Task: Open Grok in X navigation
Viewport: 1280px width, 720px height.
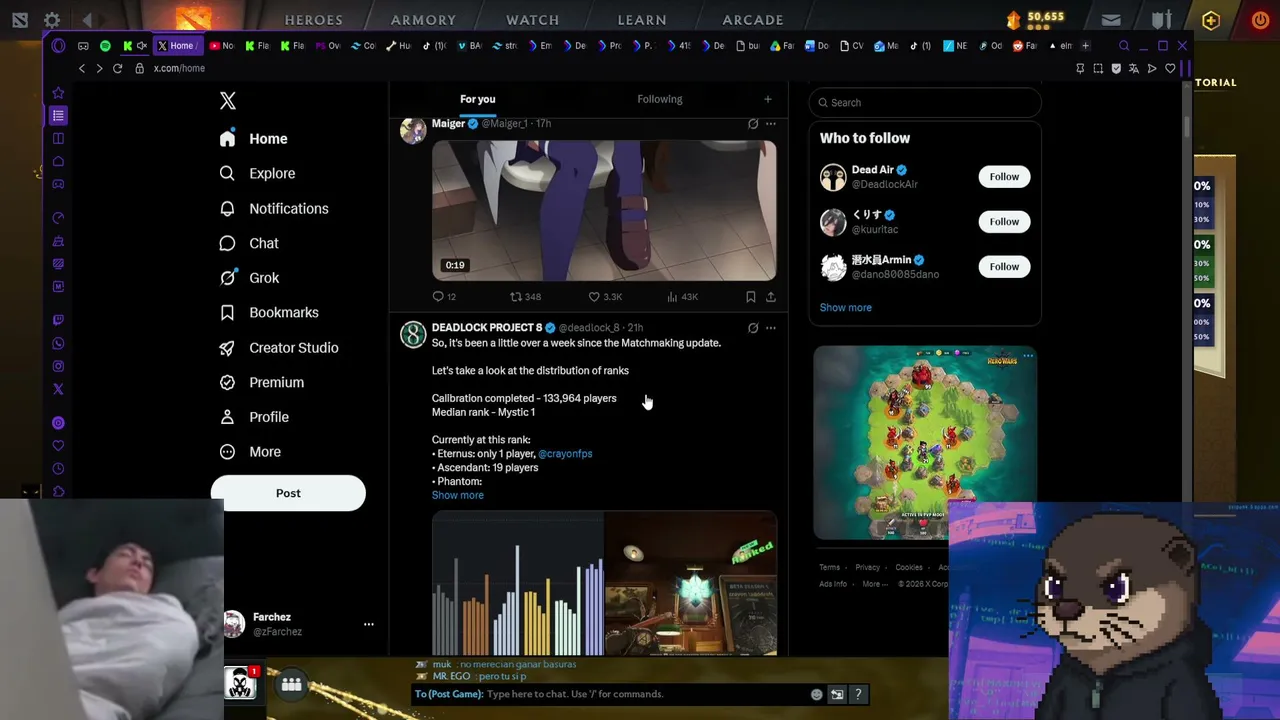Action: tap(250, 278)
